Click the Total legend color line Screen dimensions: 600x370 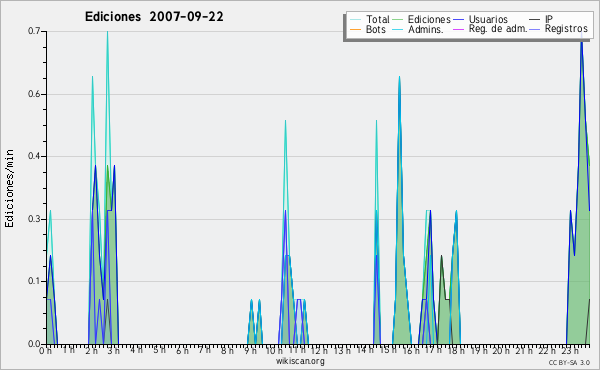tap(355, 20)
